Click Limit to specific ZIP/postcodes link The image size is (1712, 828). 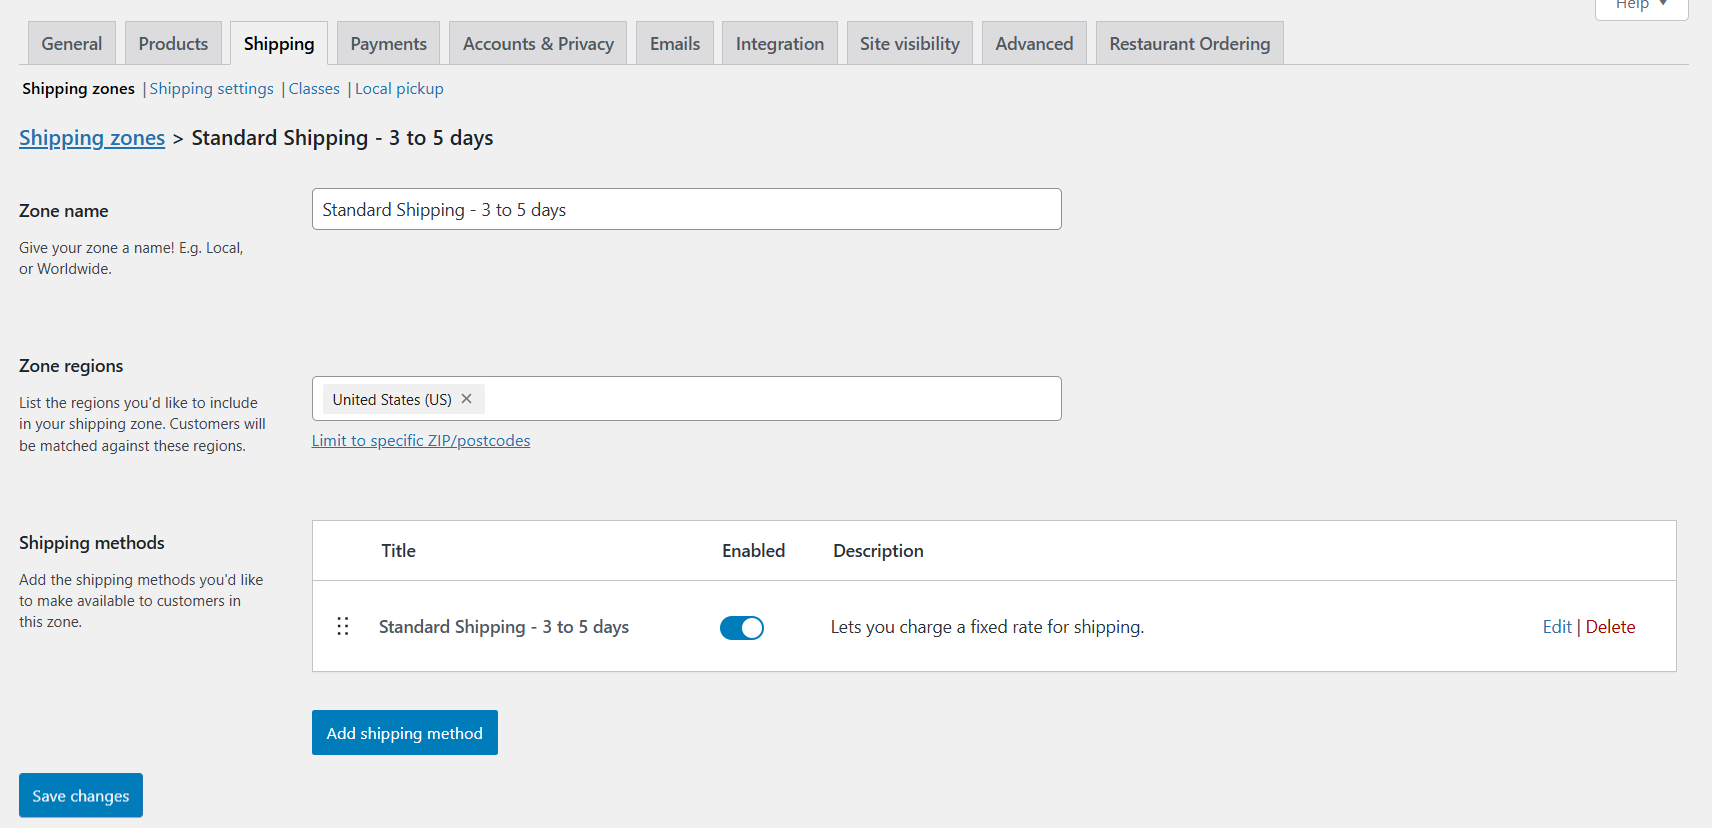(421, 440)
